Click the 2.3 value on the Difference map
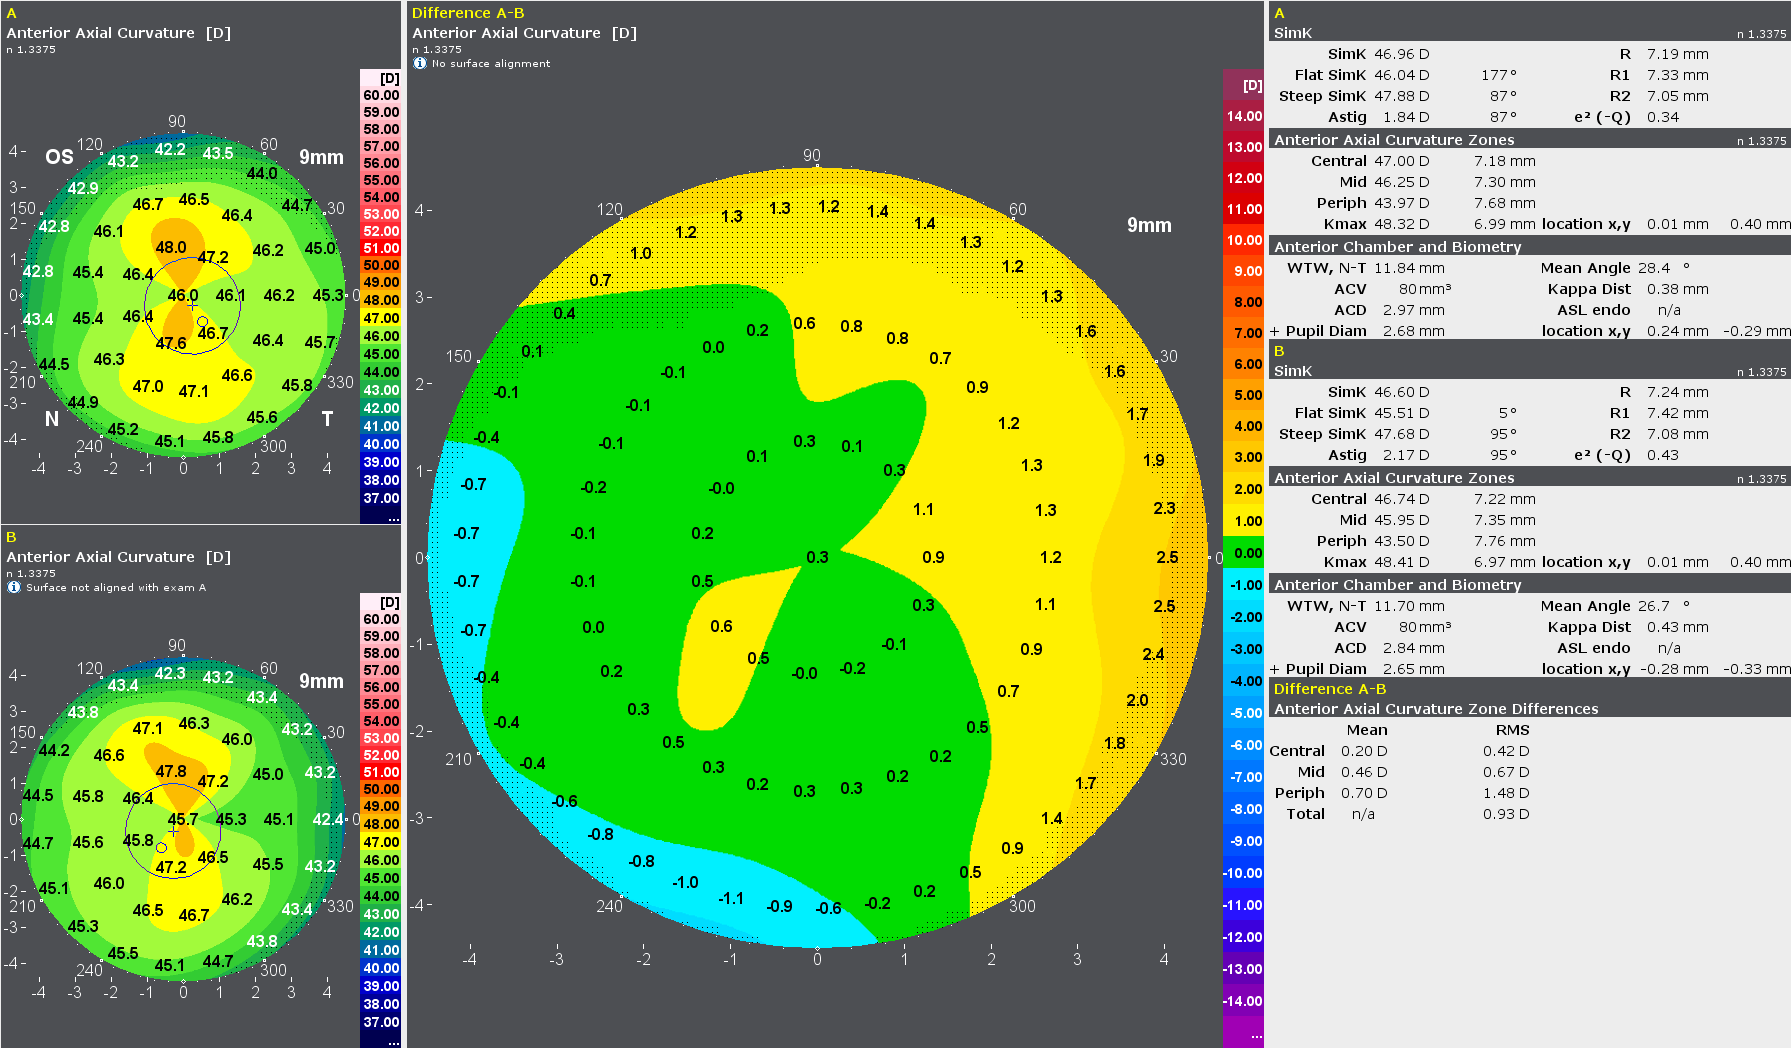Image resolution: width=1791 pixels, height=1048 pixels. click(x=1164, y=508)
